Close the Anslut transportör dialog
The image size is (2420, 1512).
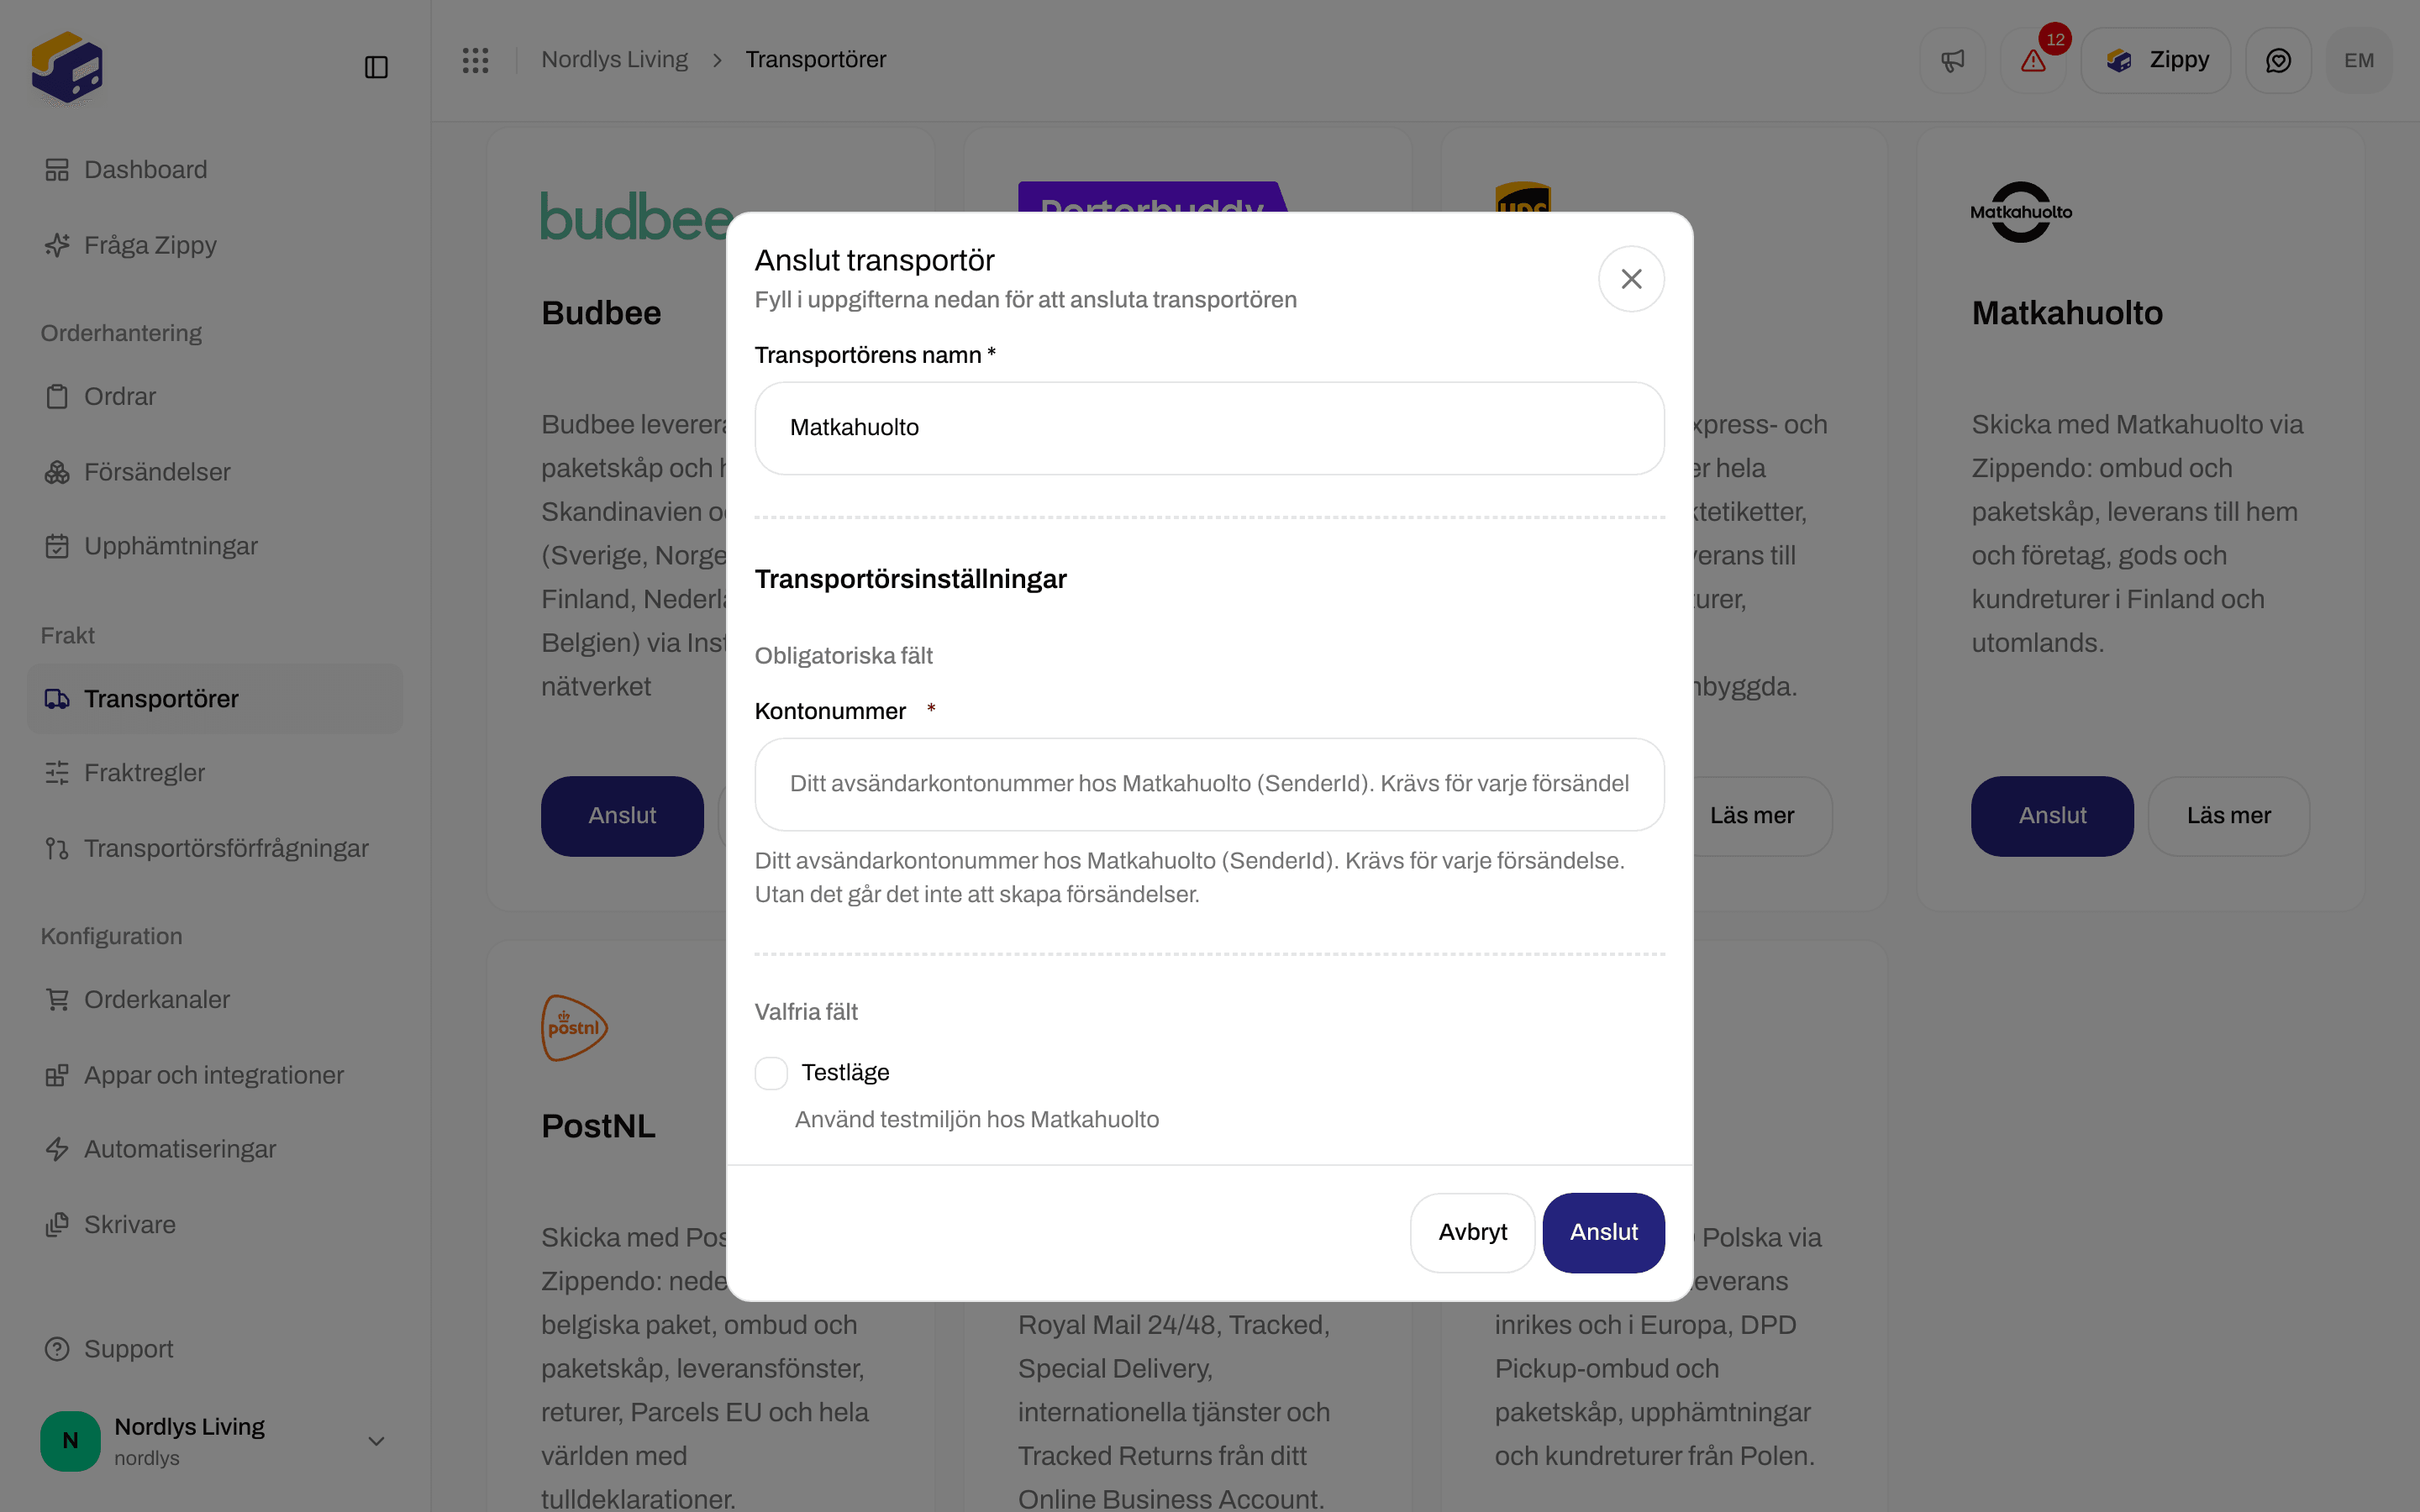click(1631, 279)
